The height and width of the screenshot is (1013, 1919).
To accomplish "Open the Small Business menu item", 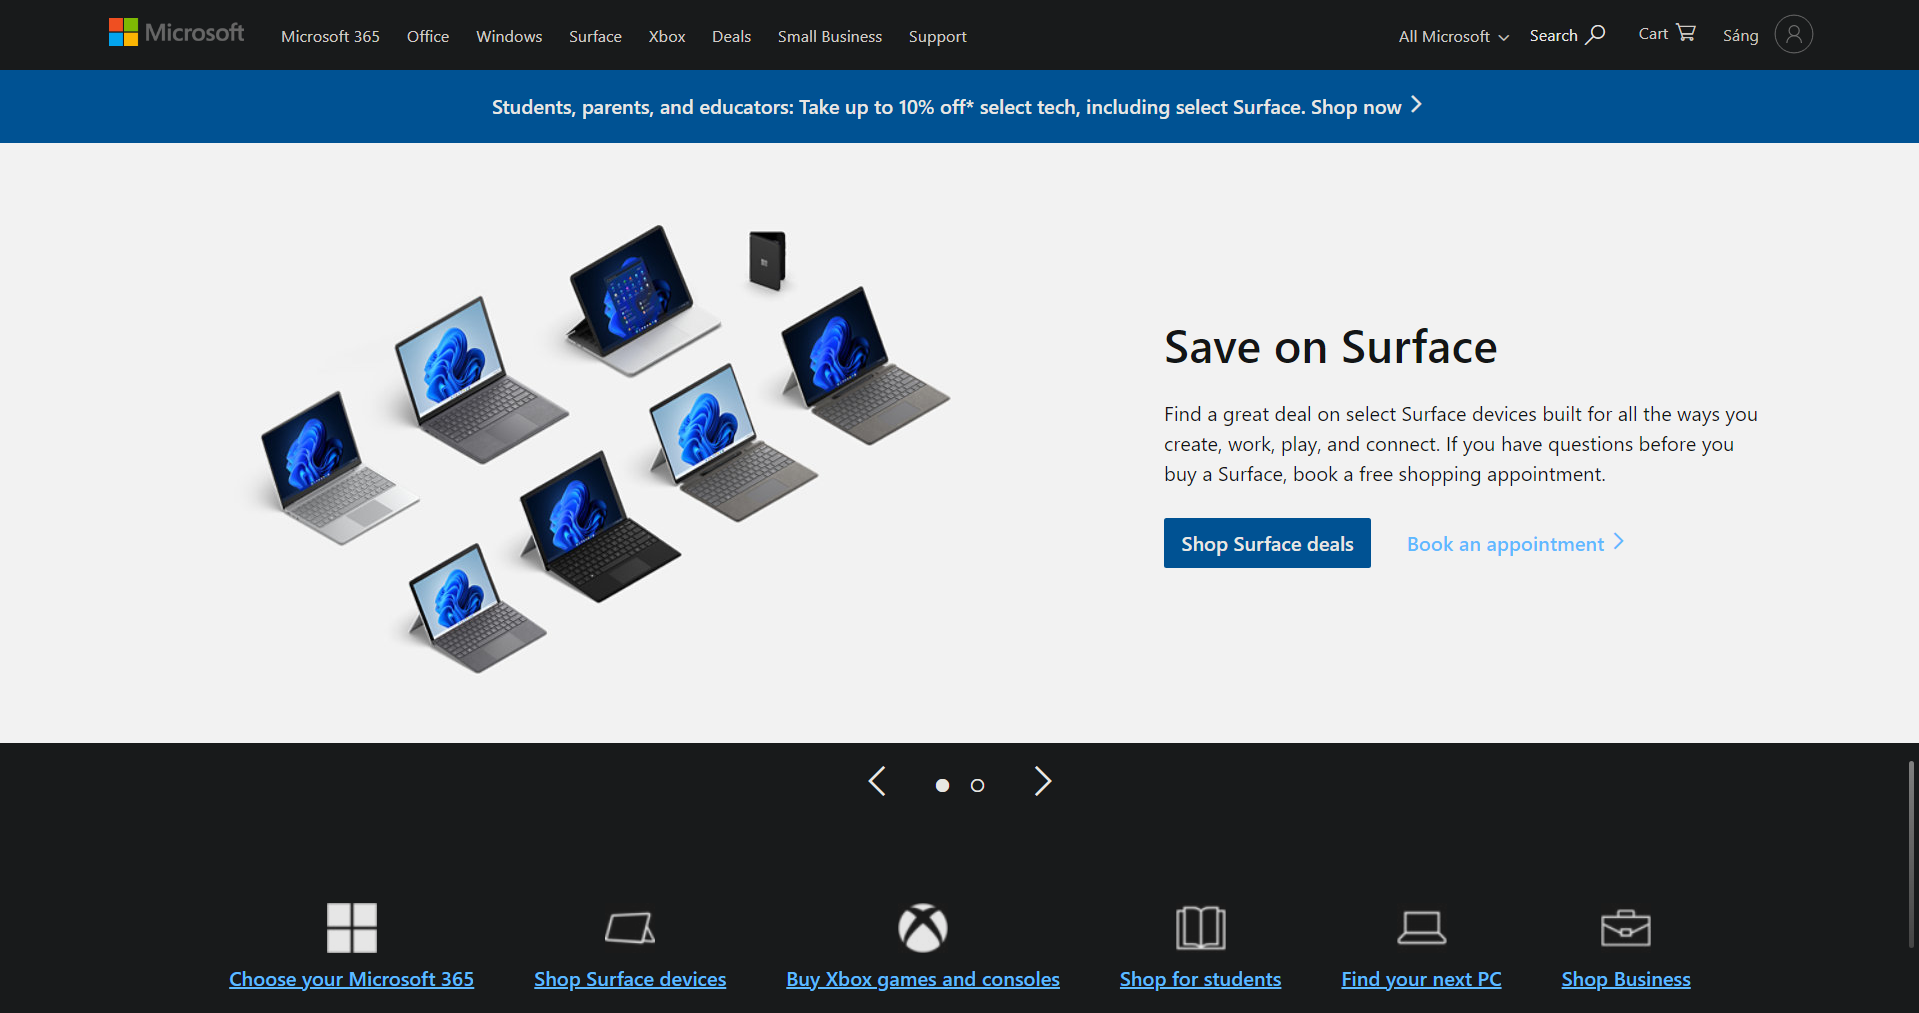I will tap(830, 36).
